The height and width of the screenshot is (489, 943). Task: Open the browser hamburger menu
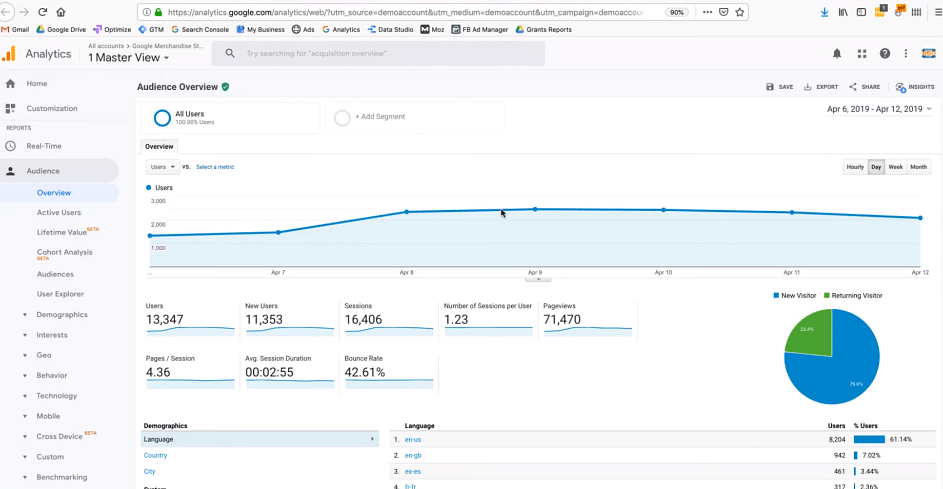tap(937, 12)
